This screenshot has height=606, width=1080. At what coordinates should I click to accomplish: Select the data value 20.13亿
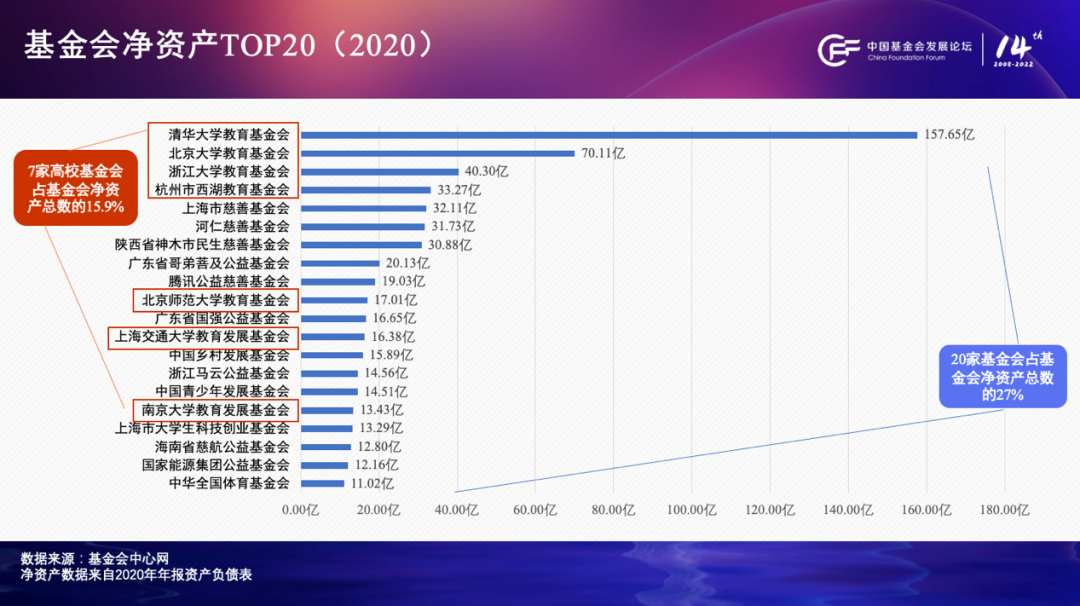pos(408,263)
